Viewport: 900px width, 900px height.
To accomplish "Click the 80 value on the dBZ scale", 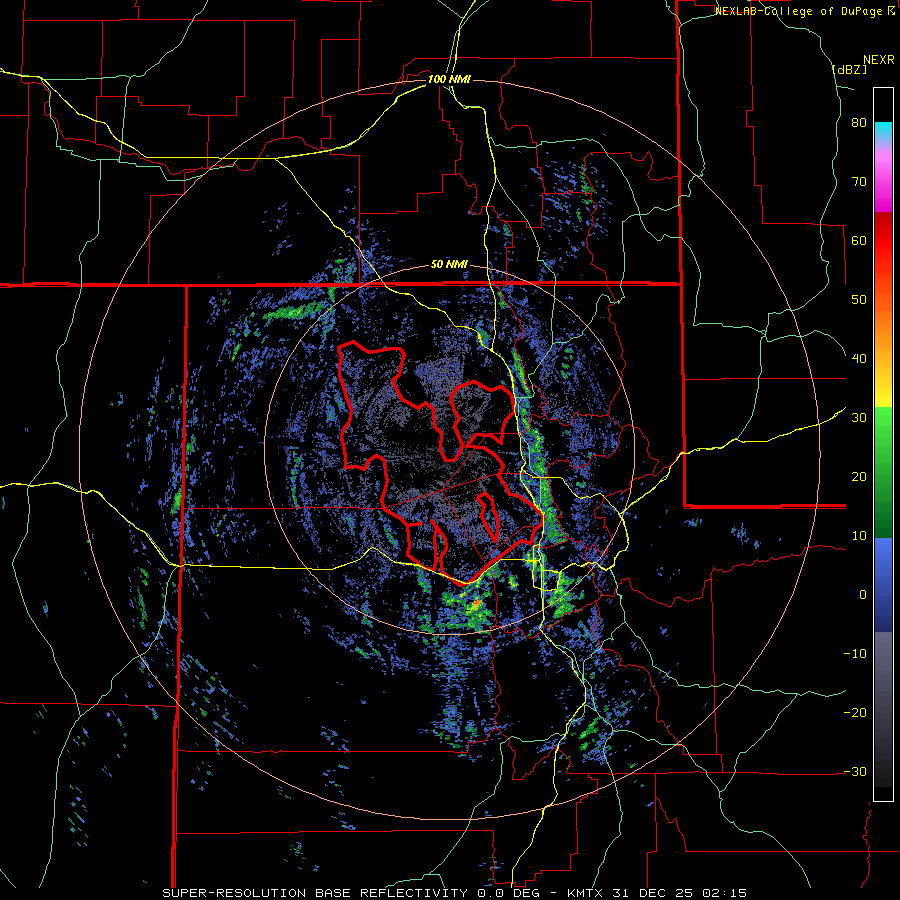I will (859, 123).
